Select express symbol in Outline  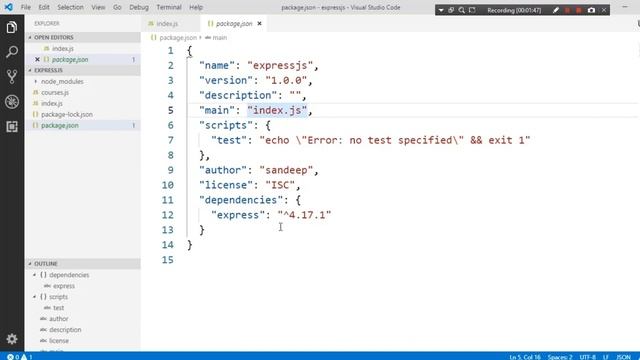[x=83, y=286]
